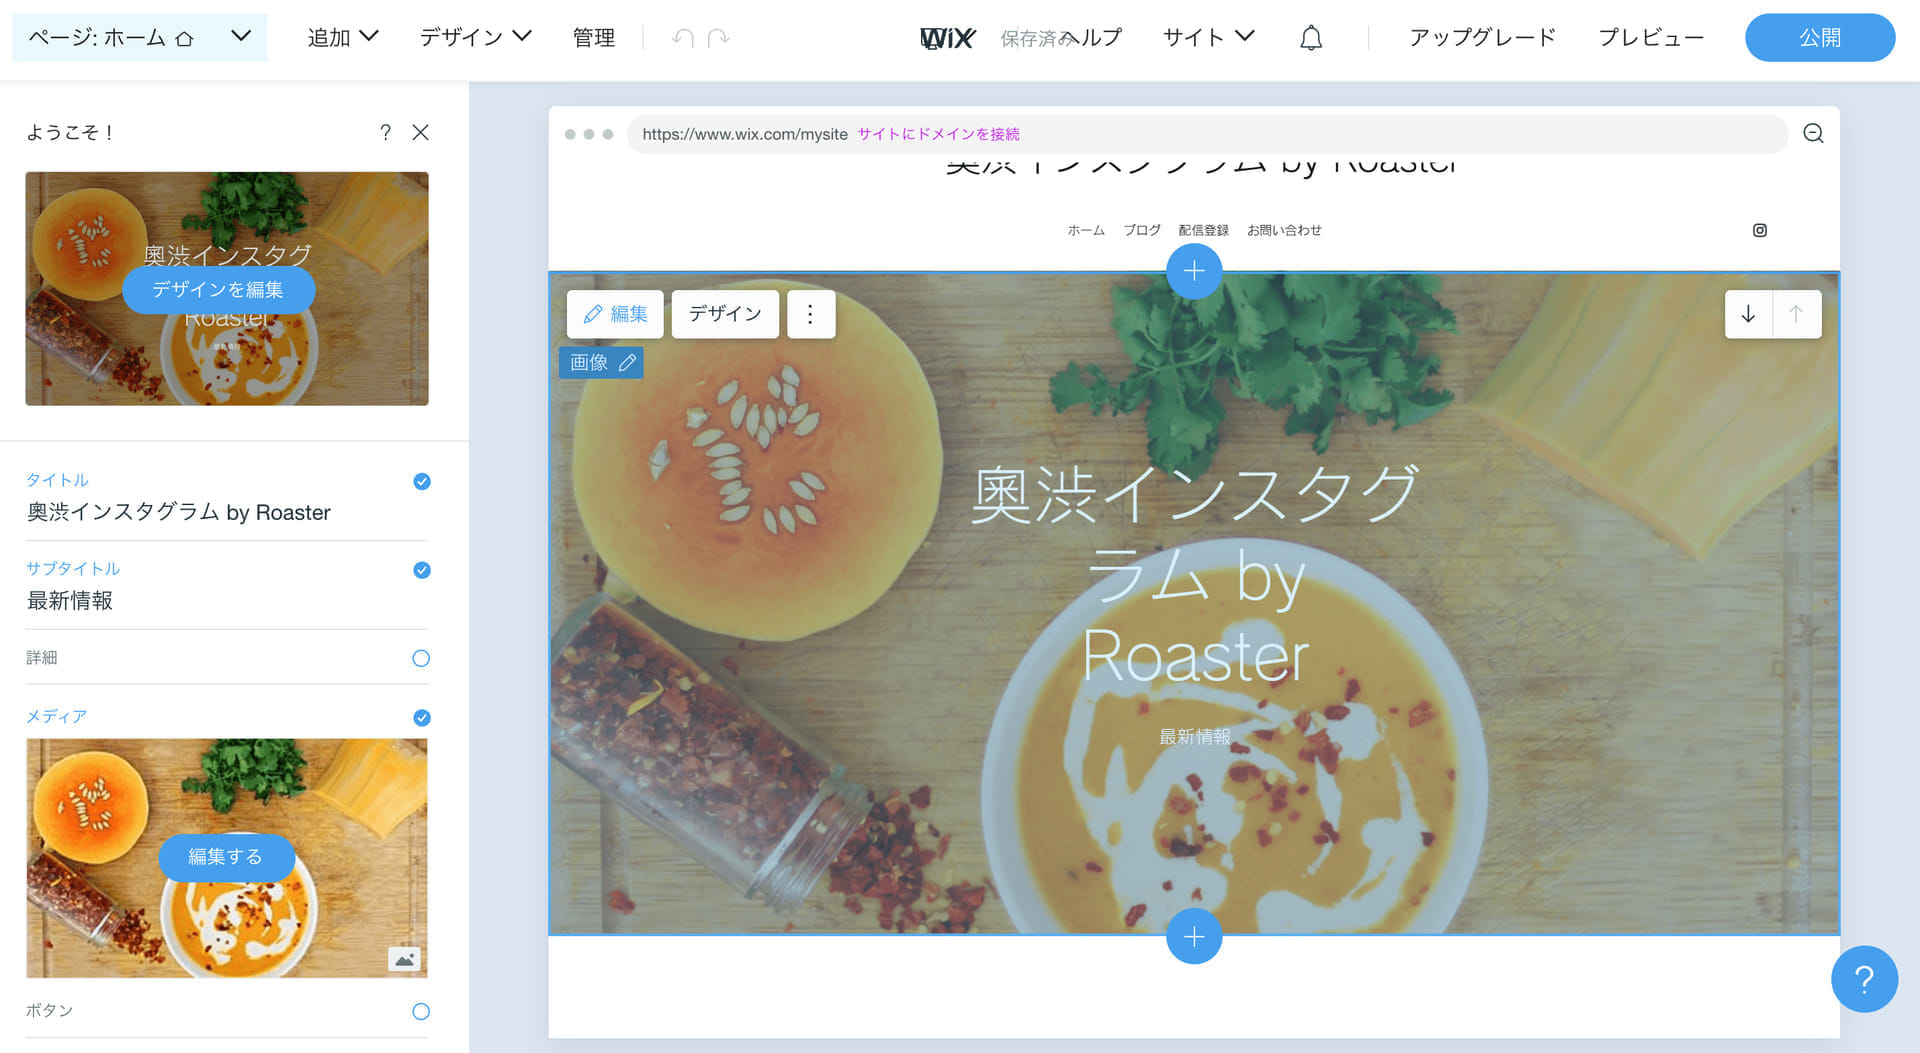Enable the ボタン field toggle
Image resolution: width=1920 pixels, height=1053 pixels.
coord(421,1011)
